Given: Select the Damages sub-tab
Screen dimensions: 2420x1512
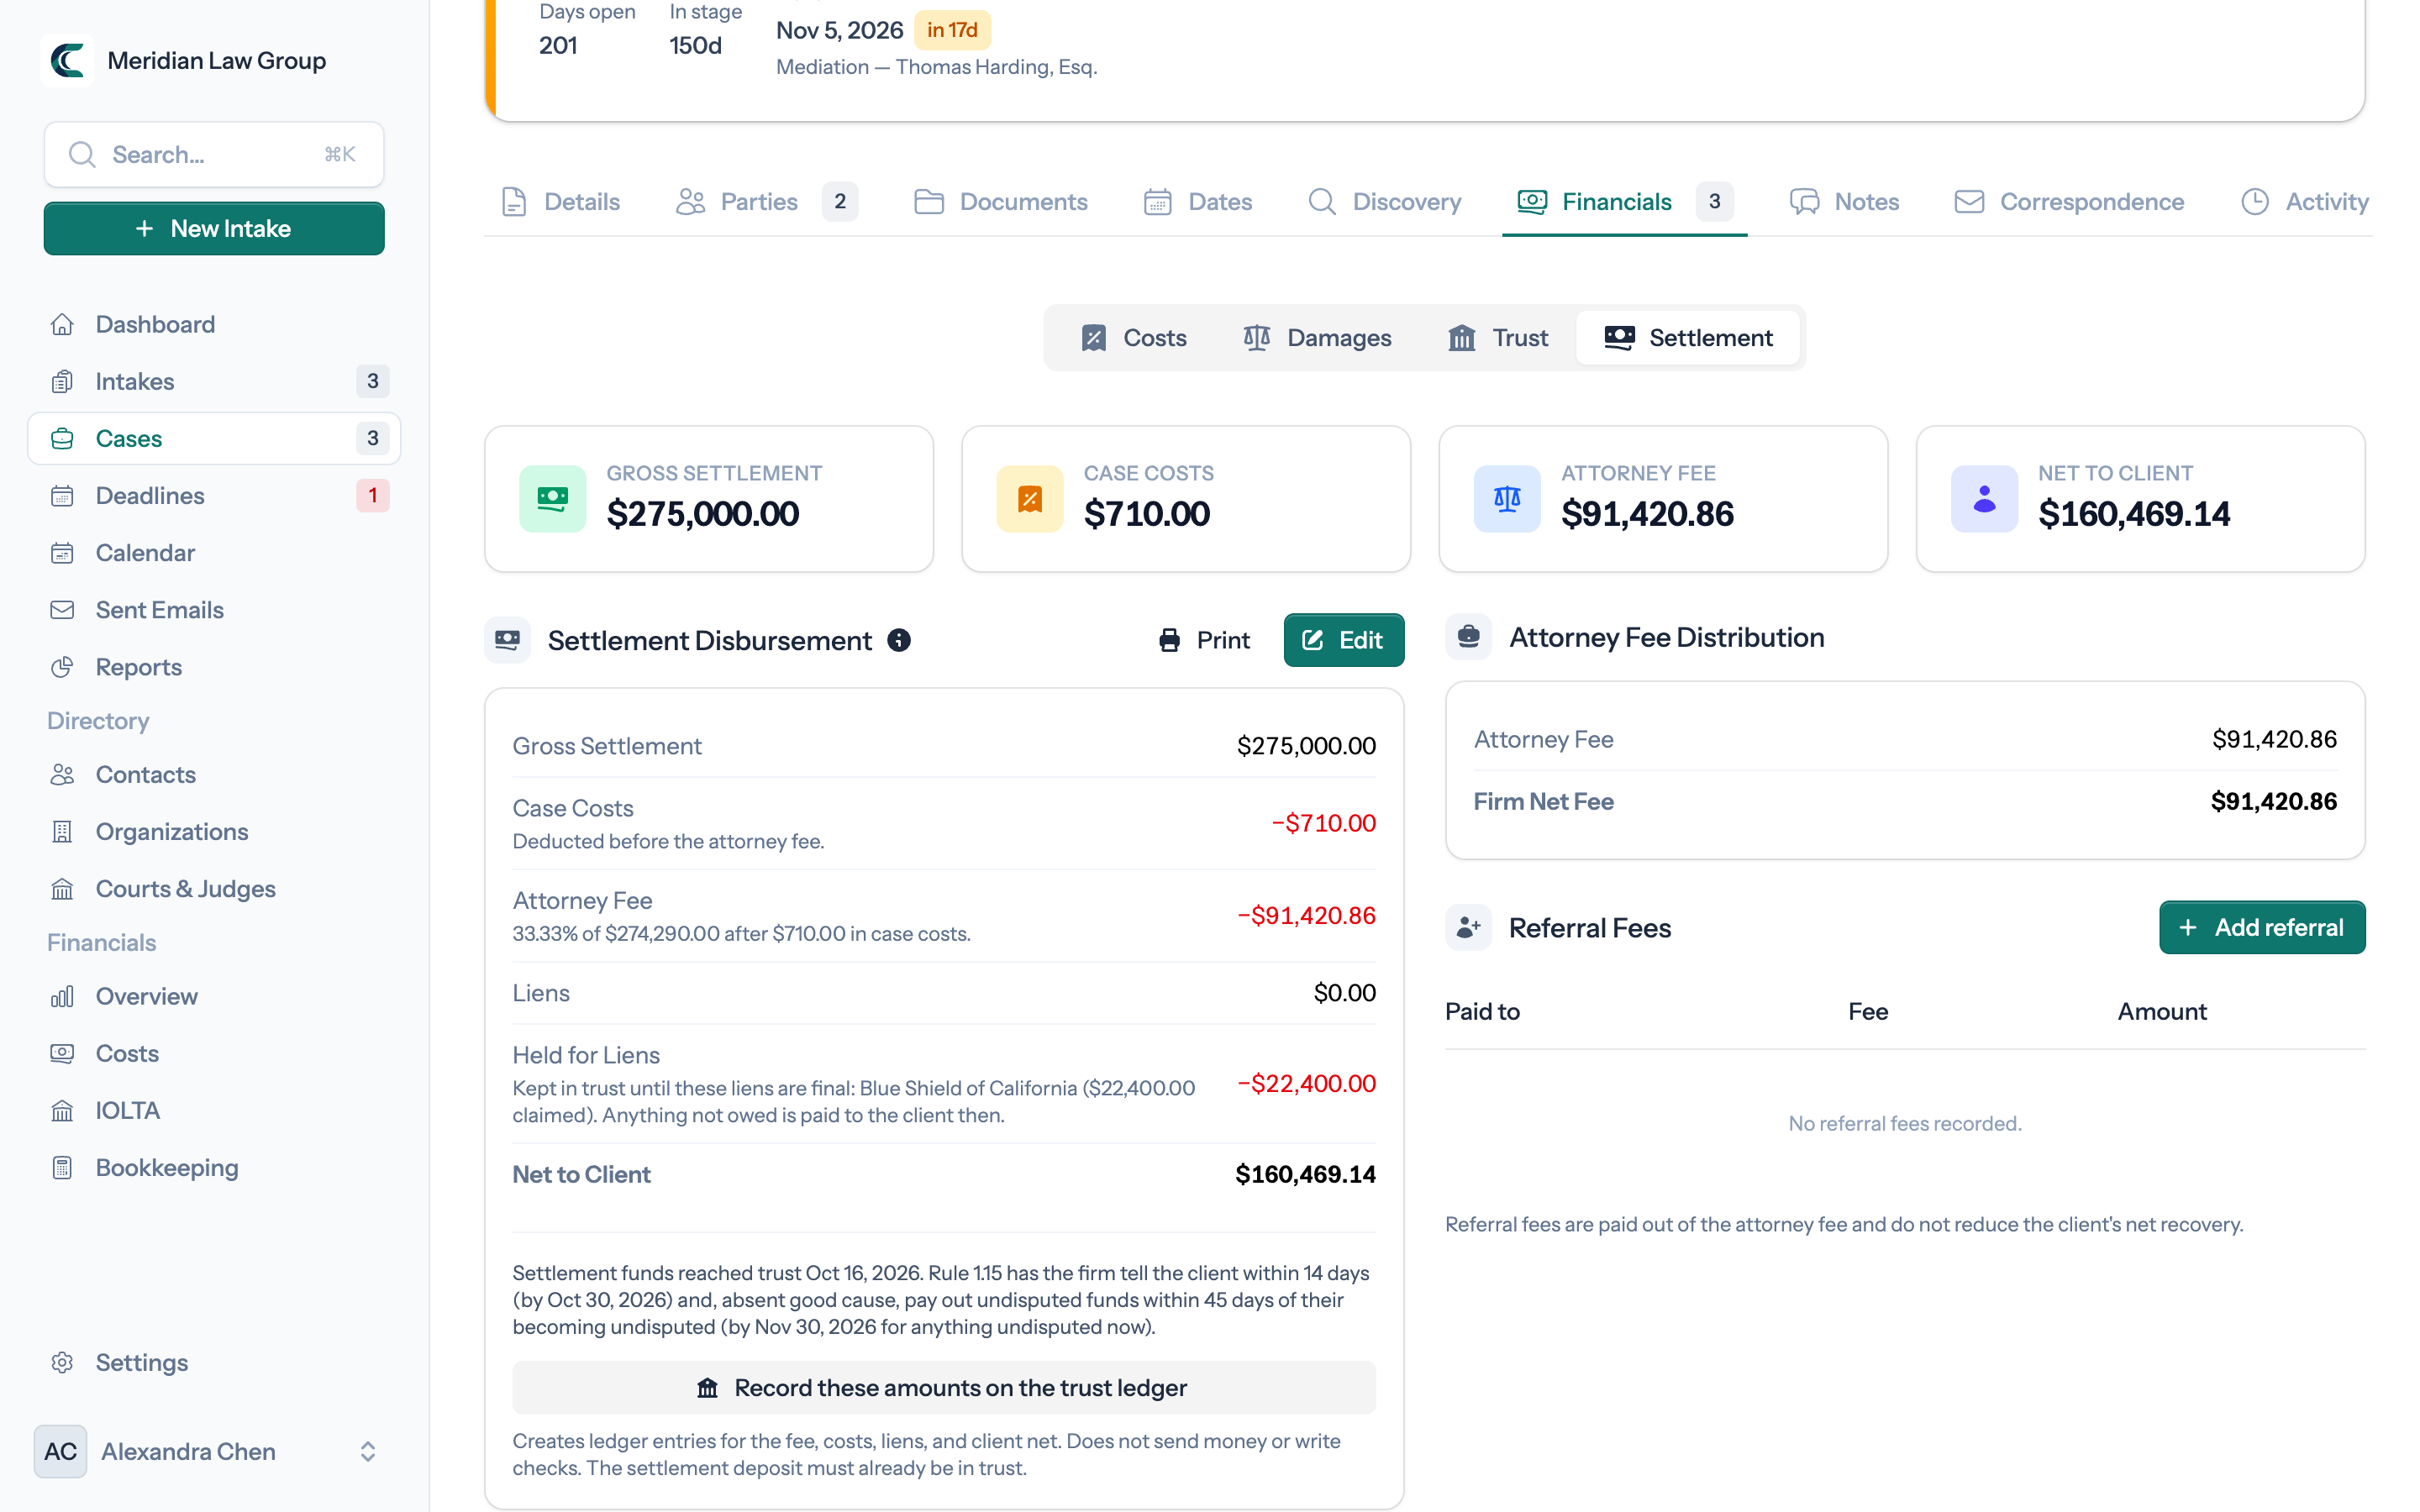Looking at the screenshot, I should [x=1317, y=338].
